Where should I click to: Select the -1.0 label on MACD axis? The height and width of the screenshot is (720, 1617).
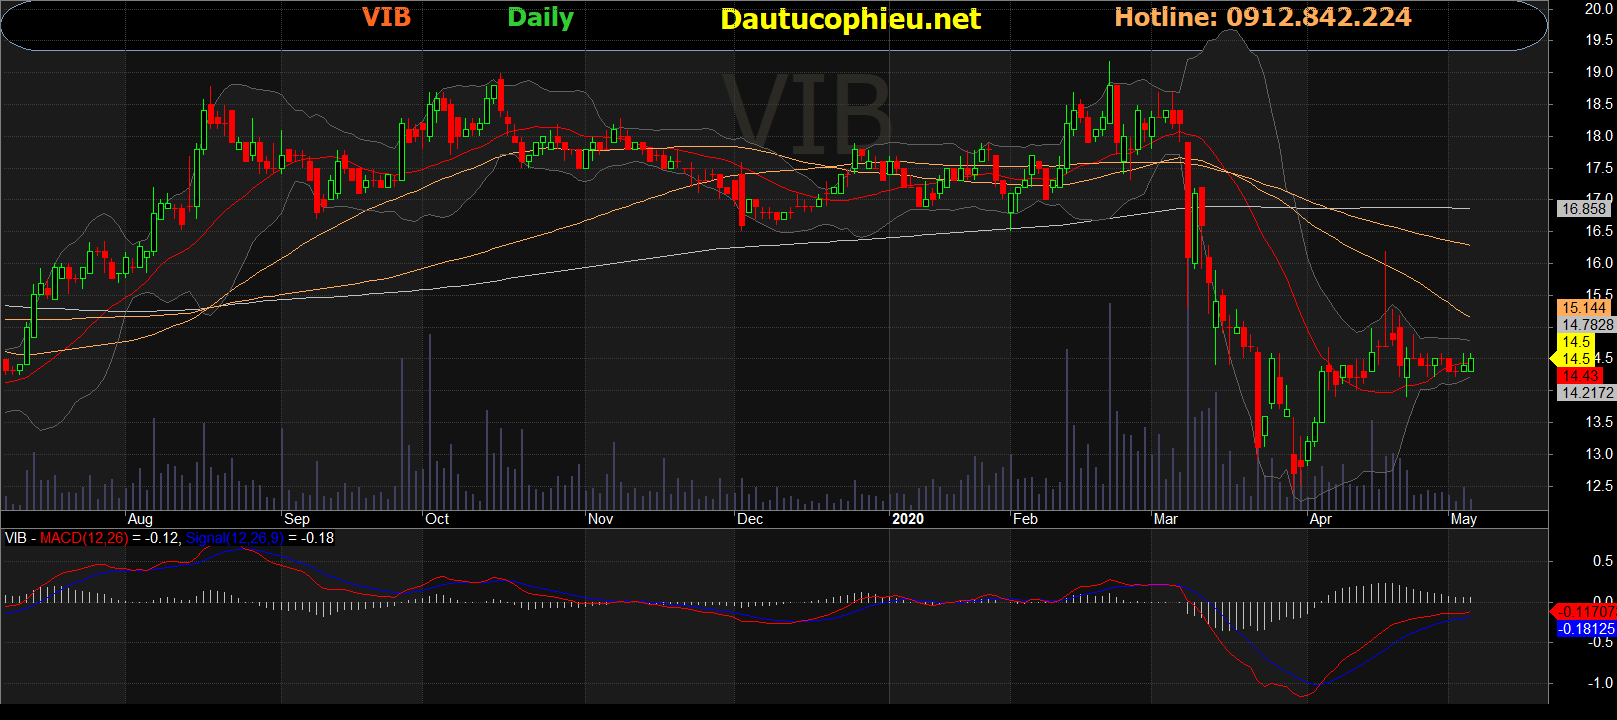coord(1600,683)
